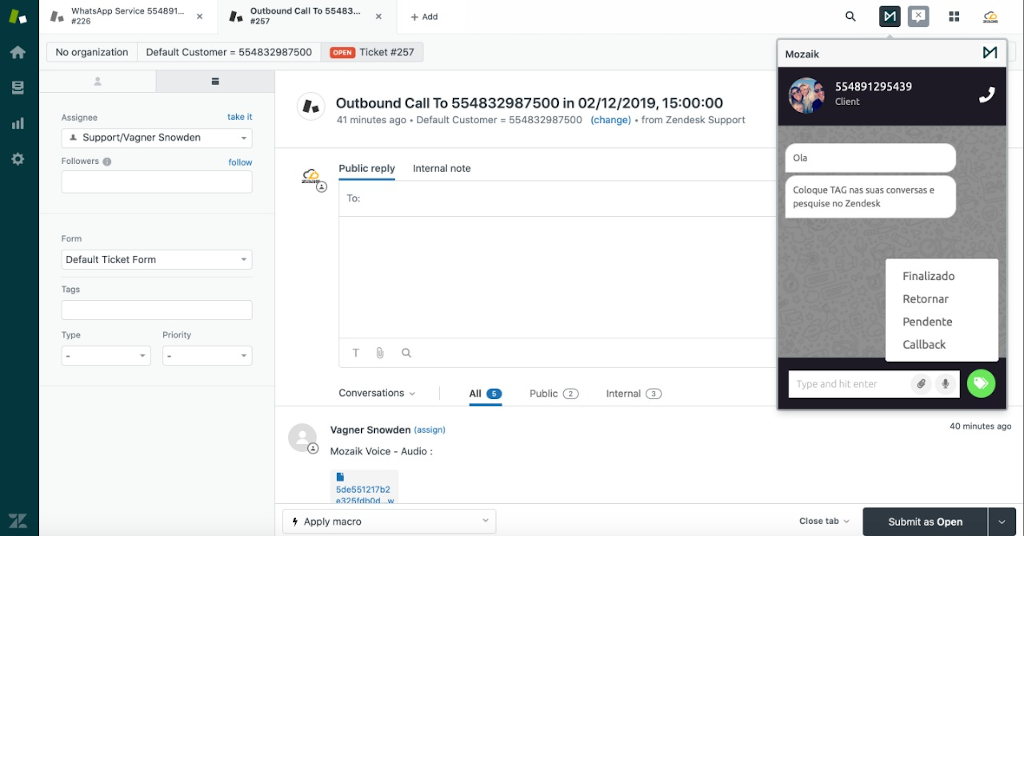Open the Zendesk search magnifier icon
This screenshot has width=1024, height=768.
(x=850, y=17)
